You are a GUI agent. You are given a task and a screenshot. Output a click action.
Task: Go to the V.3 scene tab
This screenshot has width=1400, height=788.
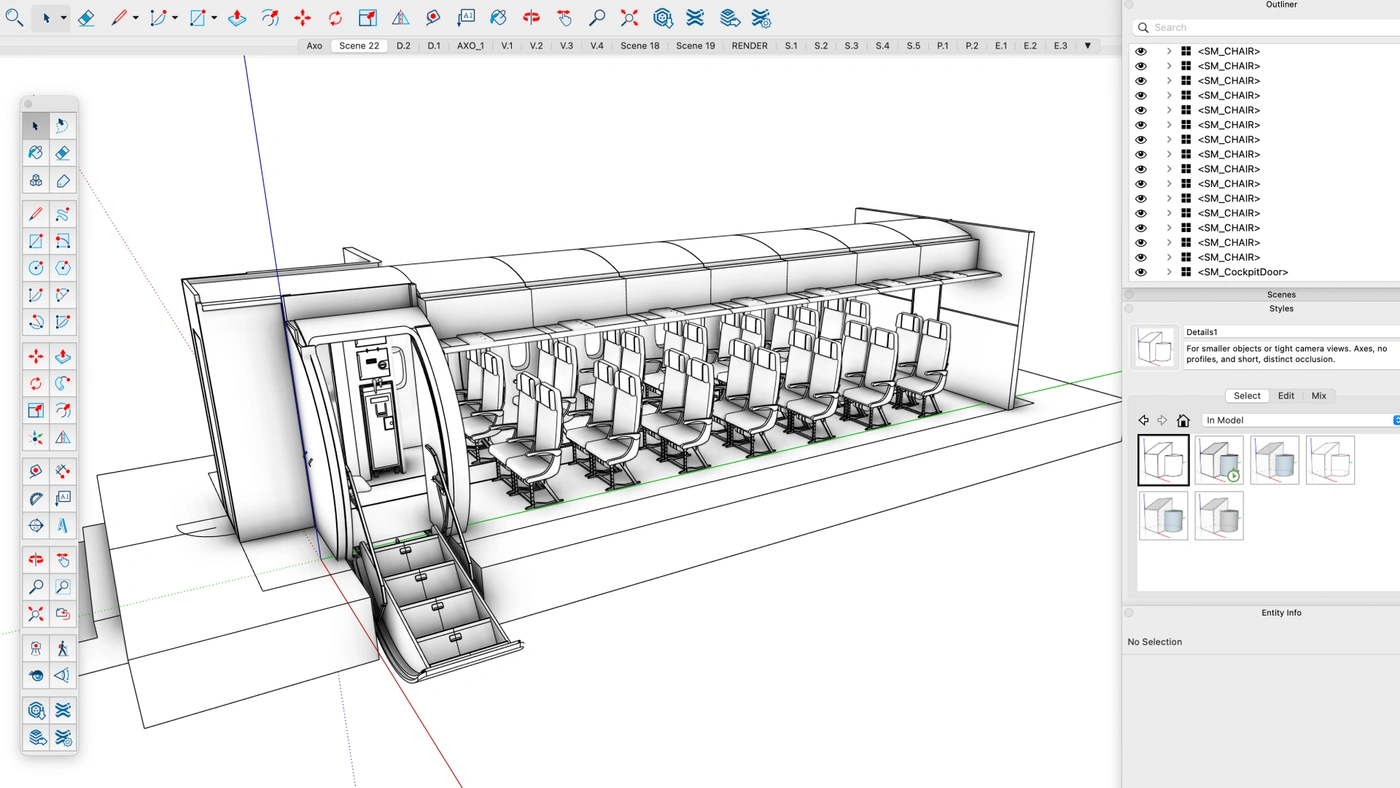(x=566, y=46)
